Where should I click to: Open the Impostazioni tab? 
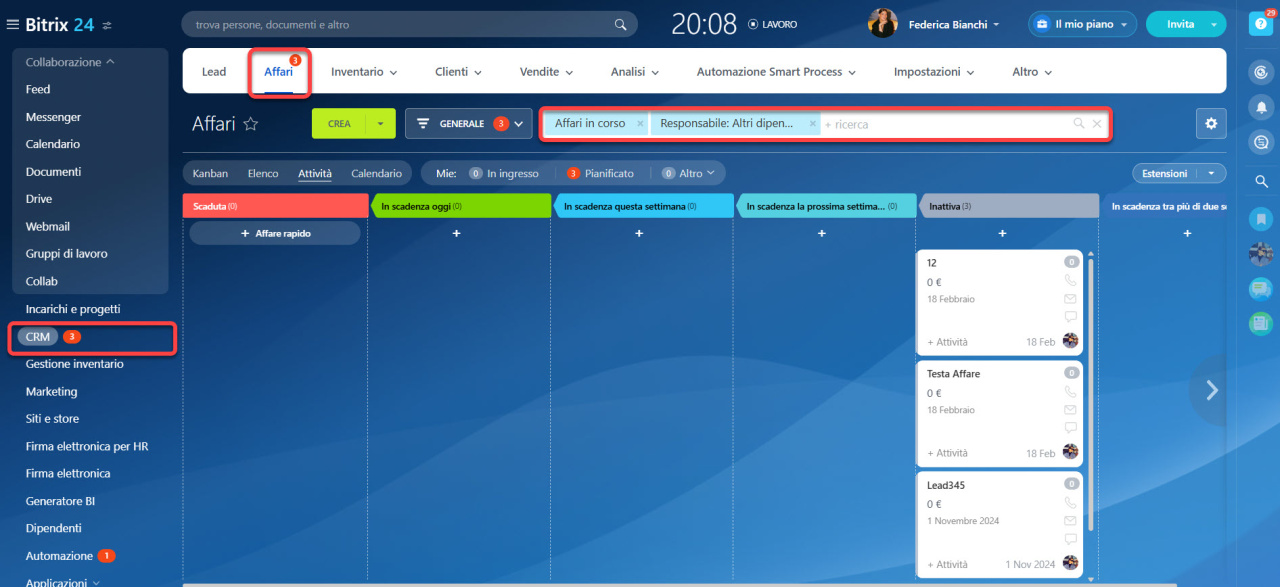pyautogui.click(x=934, y=72)
